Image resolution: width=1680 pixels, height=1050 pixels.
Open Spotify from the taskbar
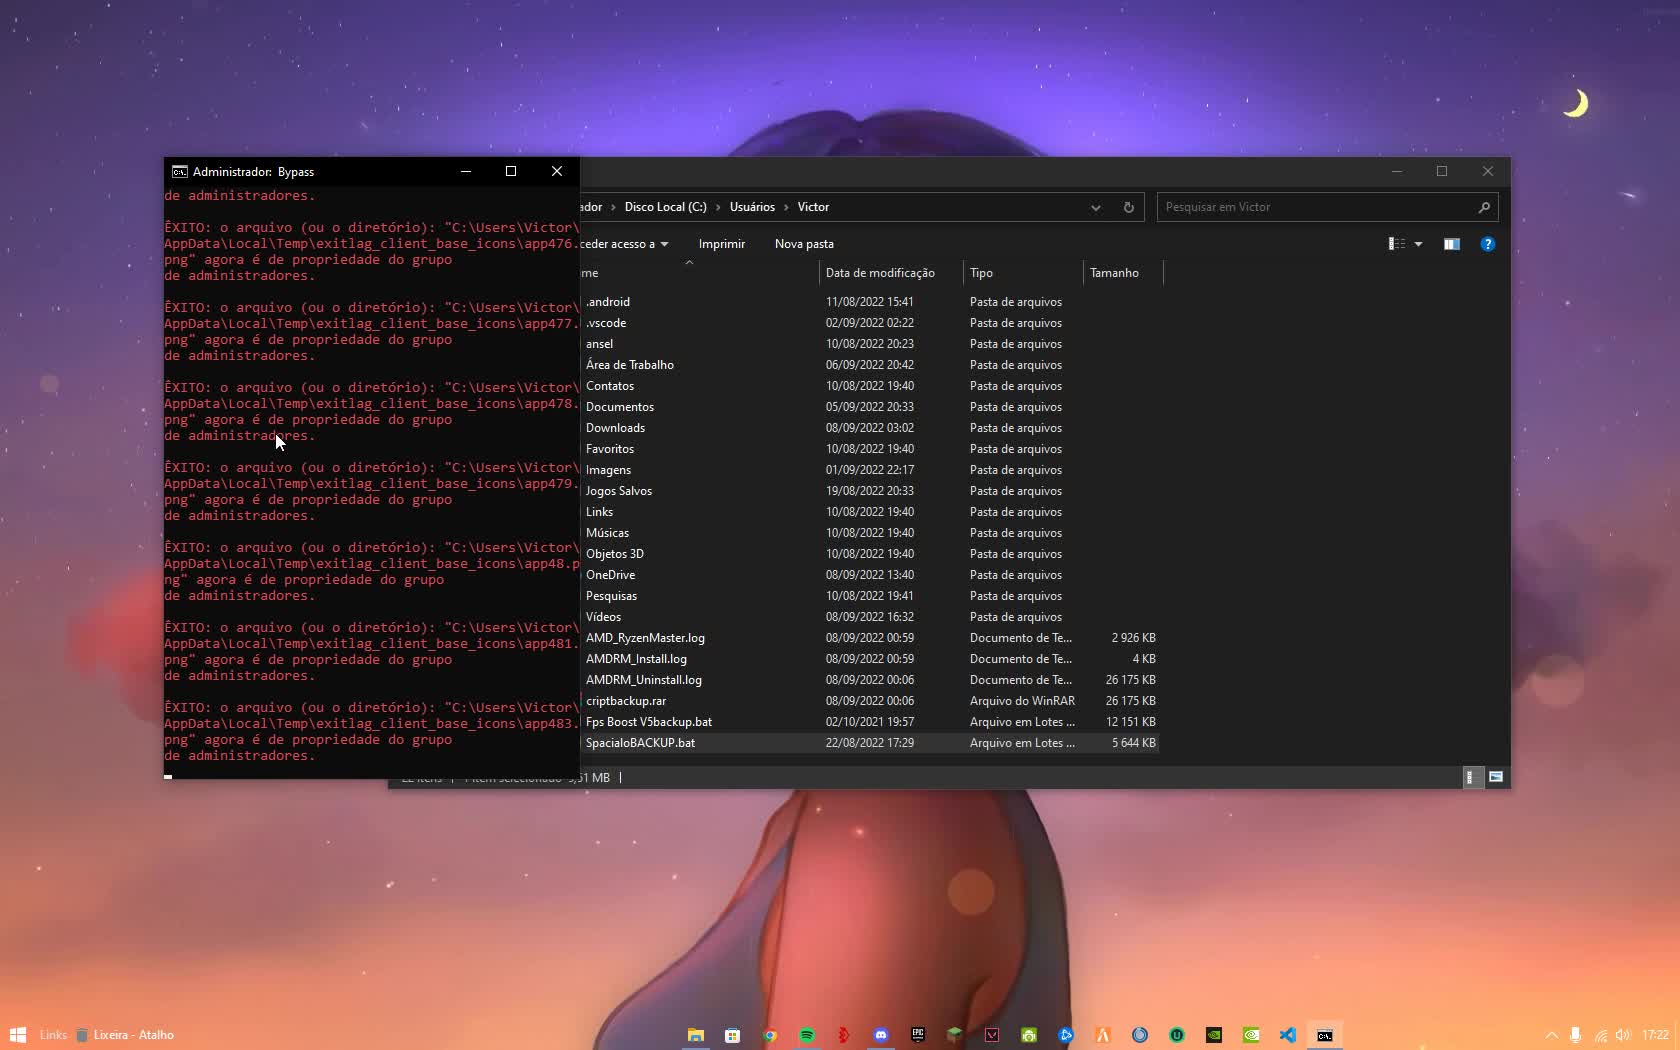click(x=806, y=1035)
